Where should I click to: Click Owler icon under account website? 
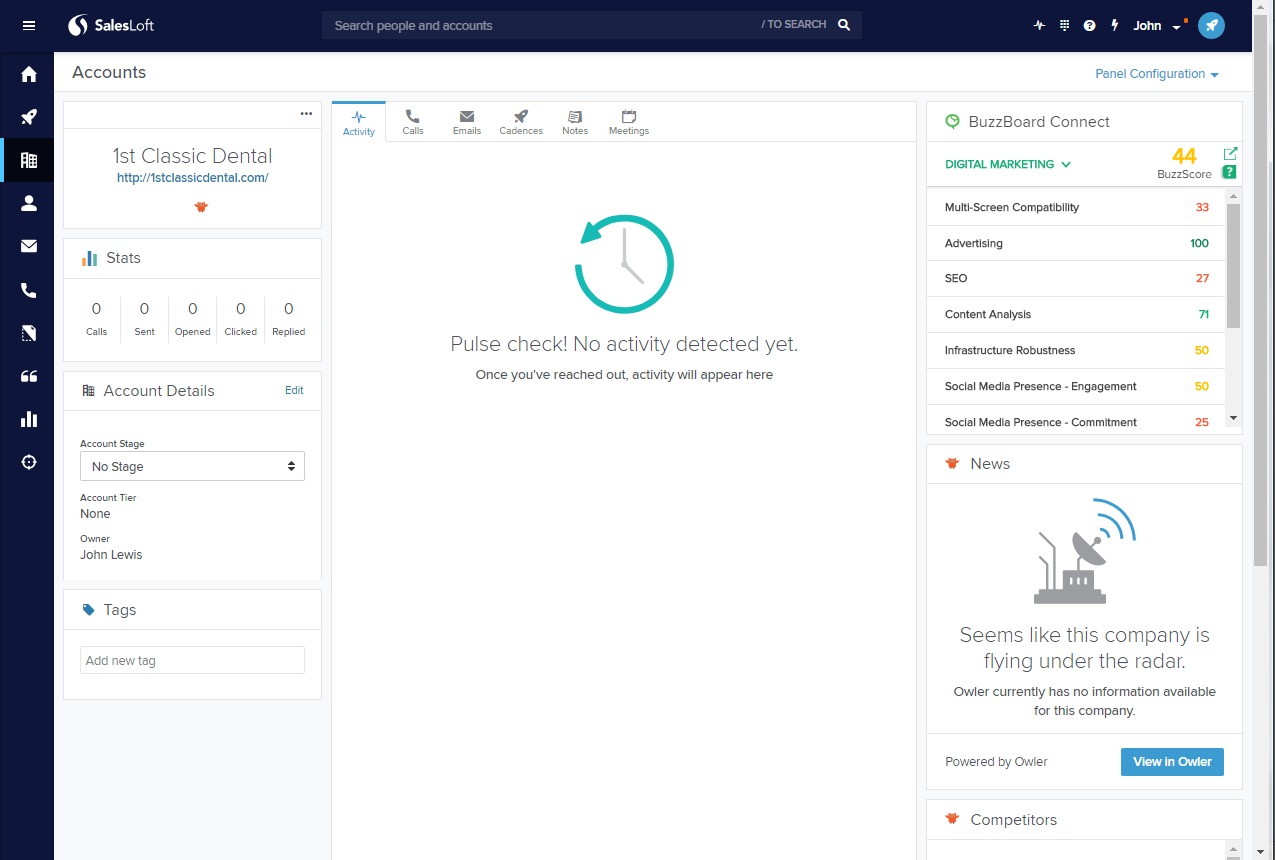click(201, 207)
